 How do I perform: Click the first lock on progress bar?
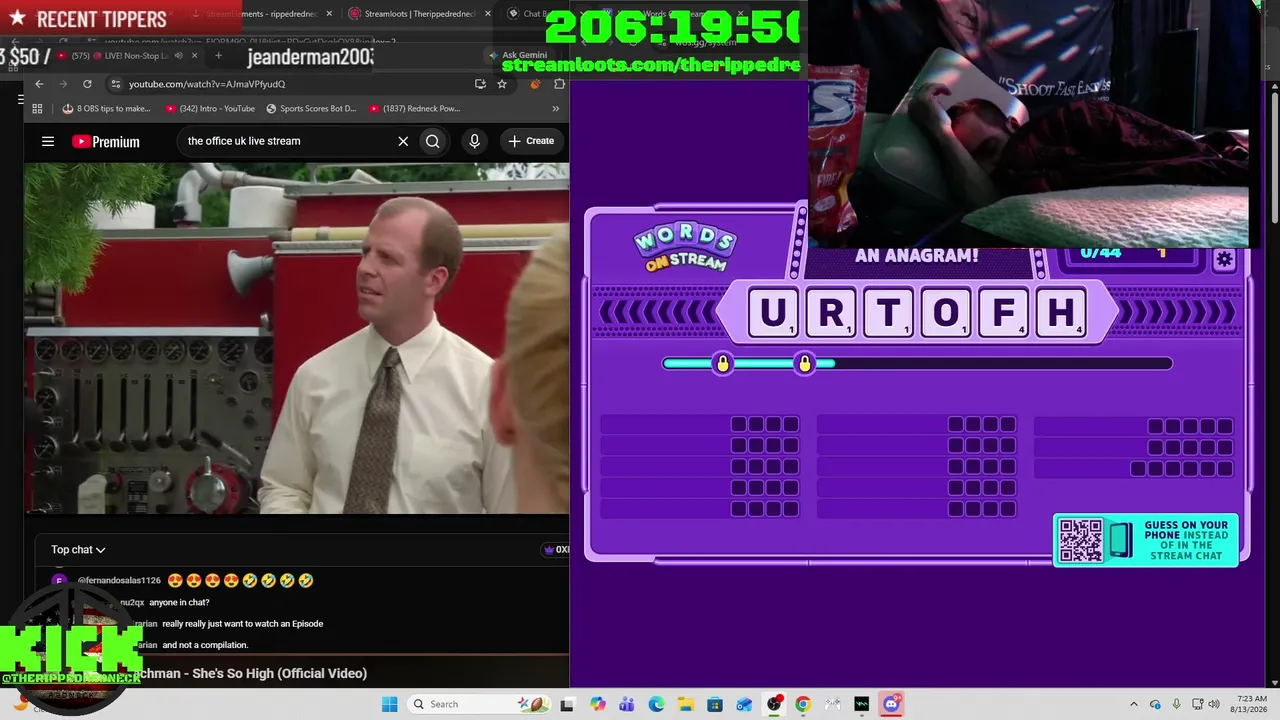723,363
